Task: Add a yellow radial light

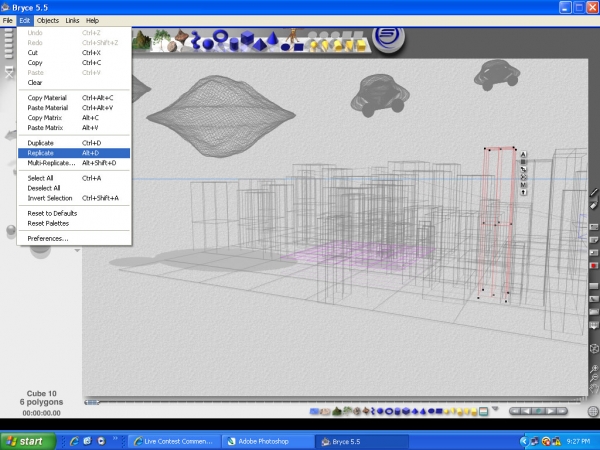Action: coord(314,46)
